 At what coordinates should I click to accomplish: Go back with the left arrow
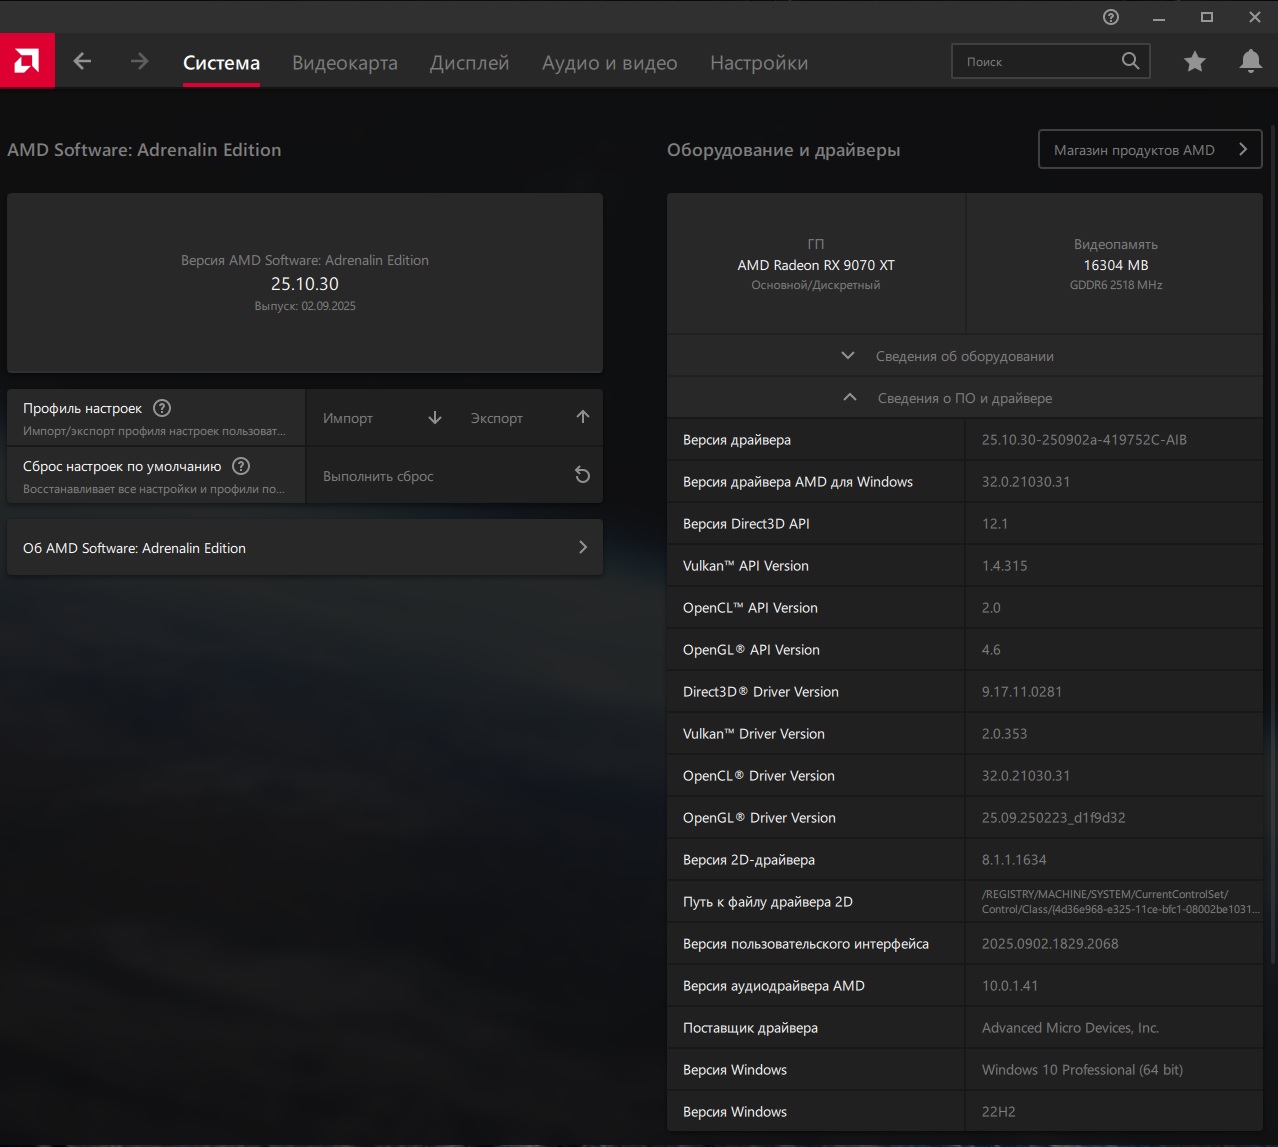(x=83, y=62)
